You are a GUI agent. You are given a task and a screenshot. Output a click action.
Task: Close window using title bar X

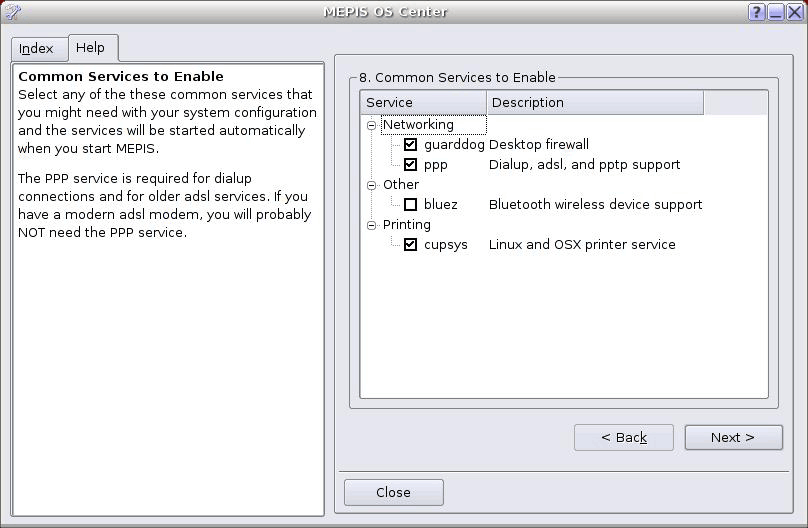pos(795,11)
